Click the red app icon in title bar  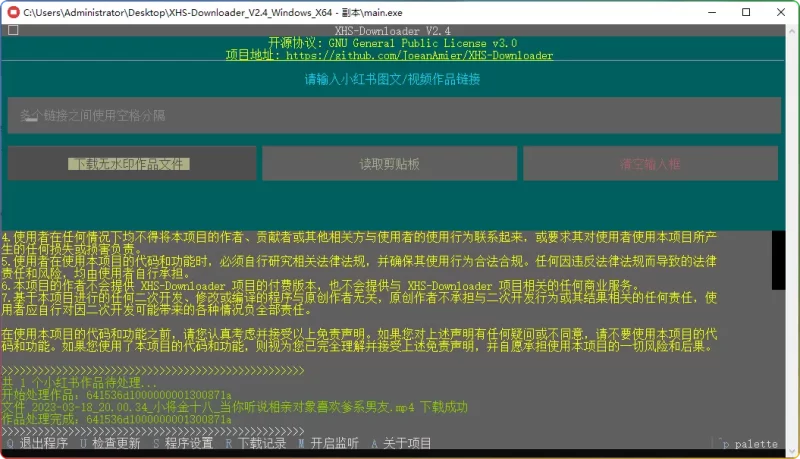point(14,12)
